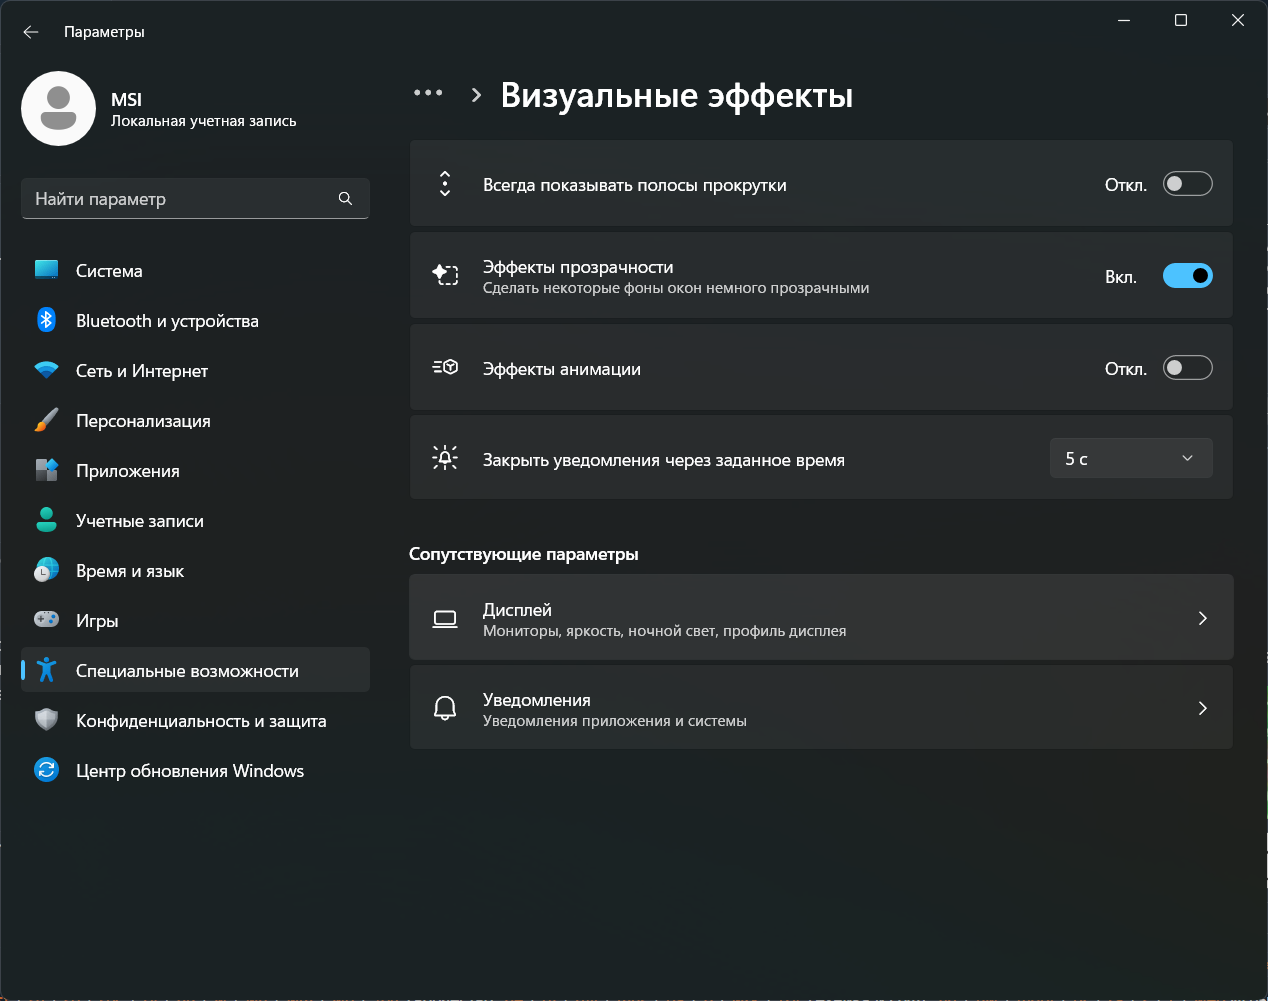Open the Display related settings
1268x1001 pixels.
(x=820, y=618)
